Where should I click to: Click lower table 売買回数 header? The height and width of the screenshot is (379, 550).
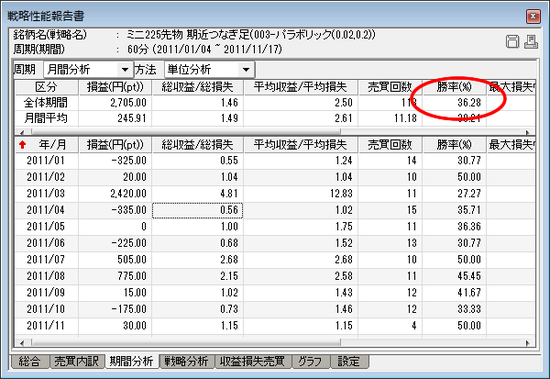[390, 145]
